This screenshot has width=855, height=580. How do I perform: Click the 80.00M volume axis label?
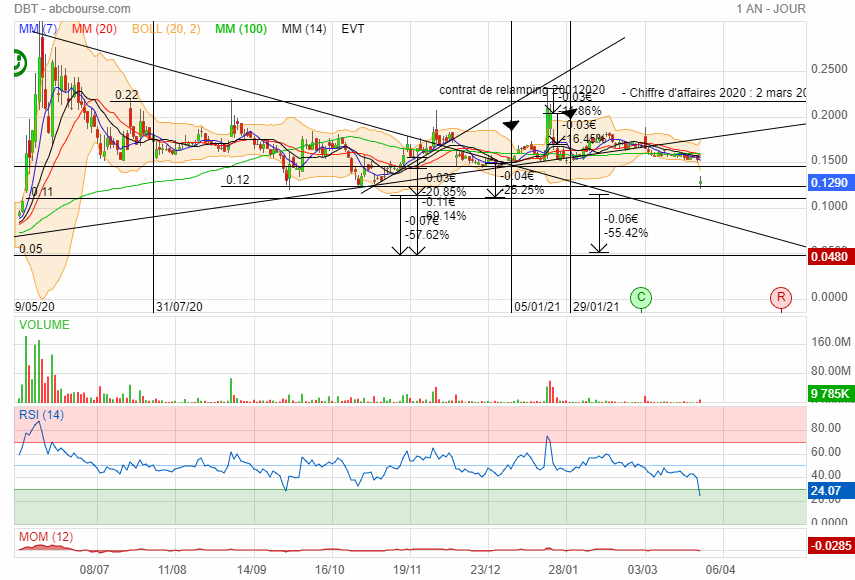click(831, 371)
